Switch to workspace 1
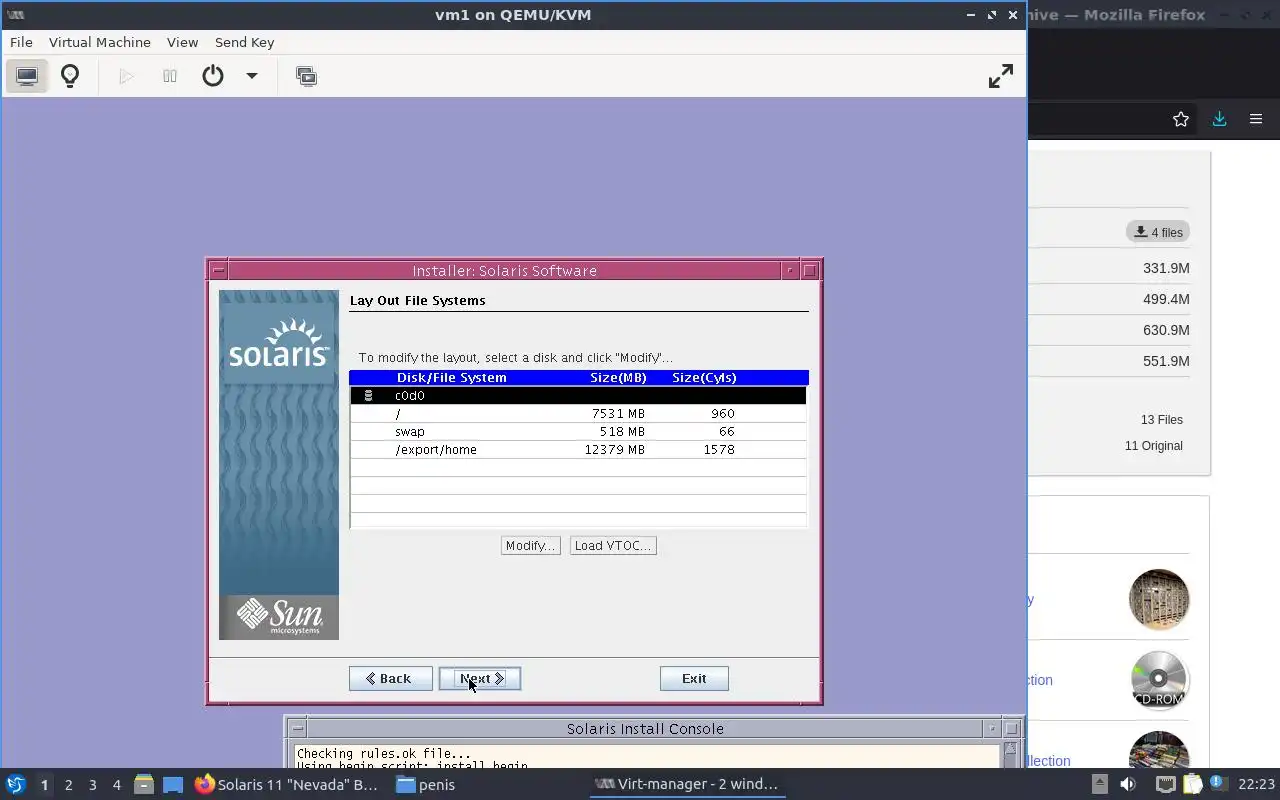Screen dimensions: 1280x800 (44, 785)
